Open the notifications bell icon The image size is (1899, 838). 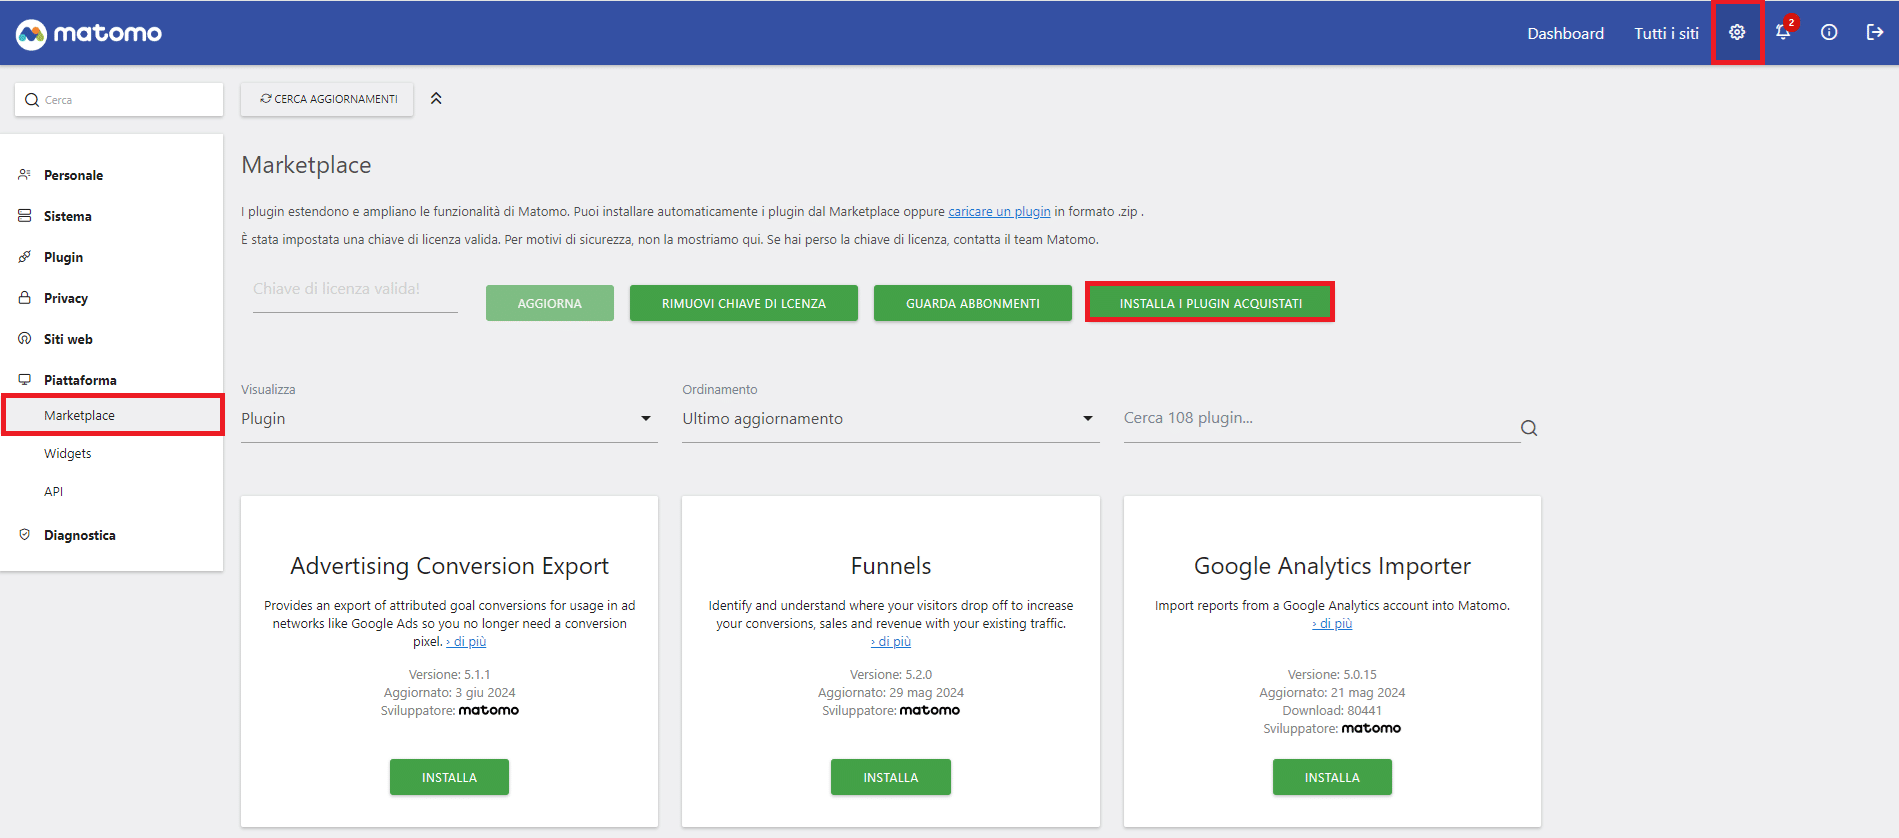pyautogui.click(x=1783, y=32)
